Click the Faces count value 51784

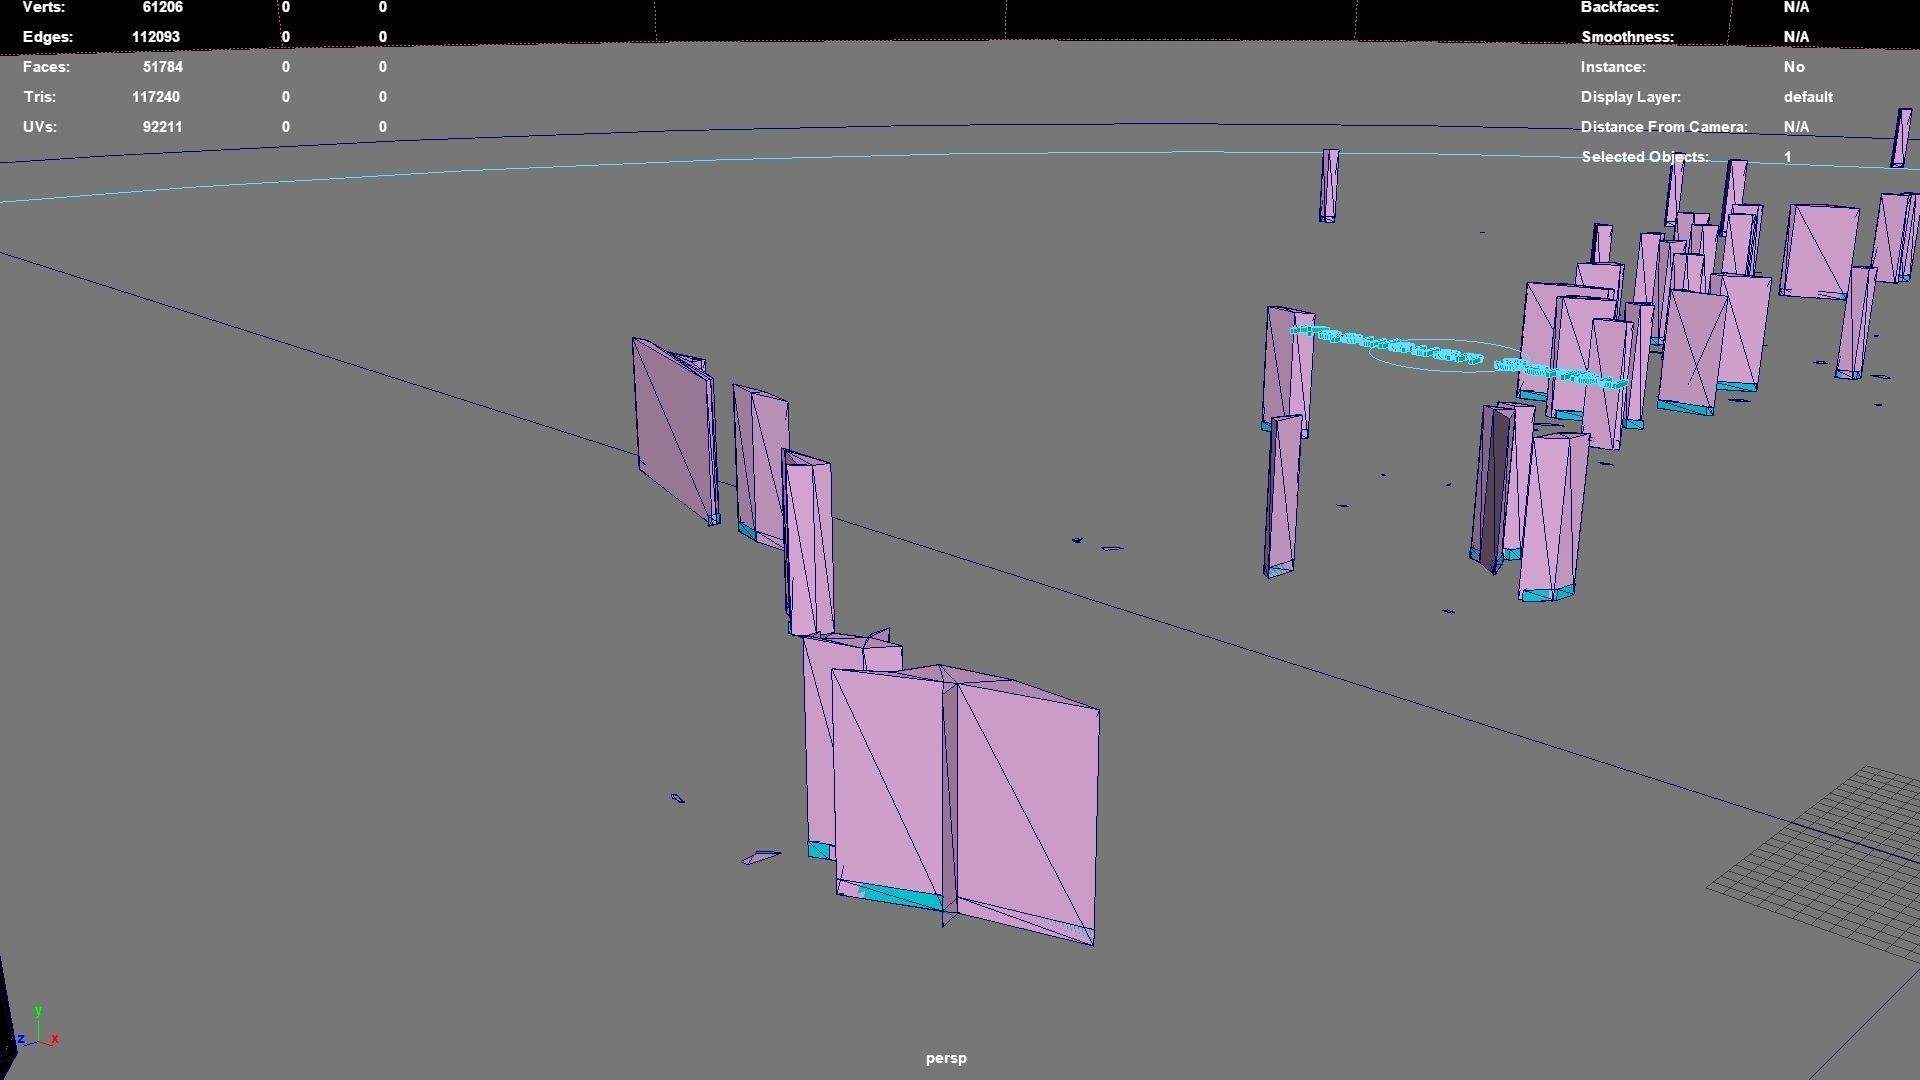coord(162,67)
